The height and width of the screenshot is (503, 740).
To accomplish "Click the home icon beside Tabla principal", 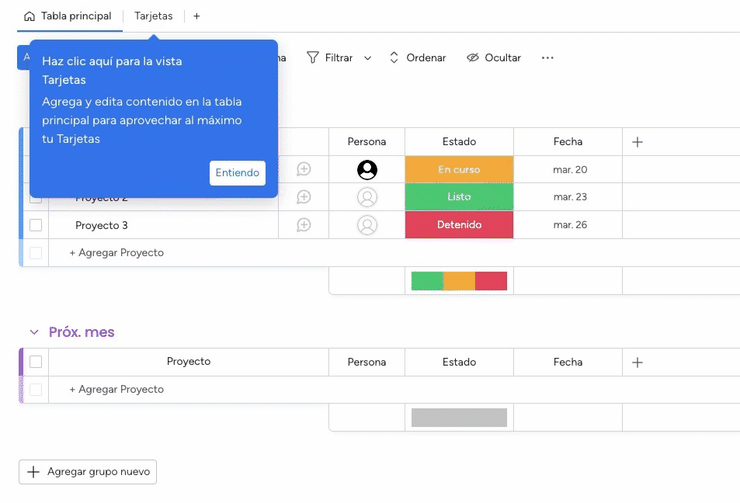I will pyautogui.click(x=29, y=16).
